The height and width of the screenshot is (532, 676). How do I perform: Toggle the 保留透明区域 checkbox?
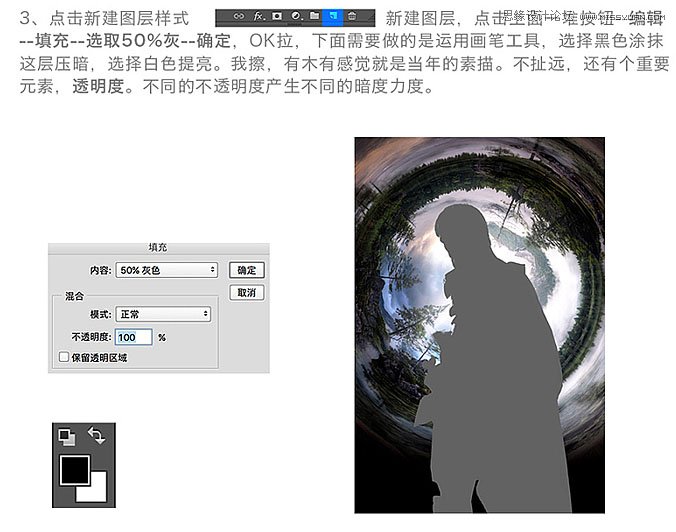[64, 357]
